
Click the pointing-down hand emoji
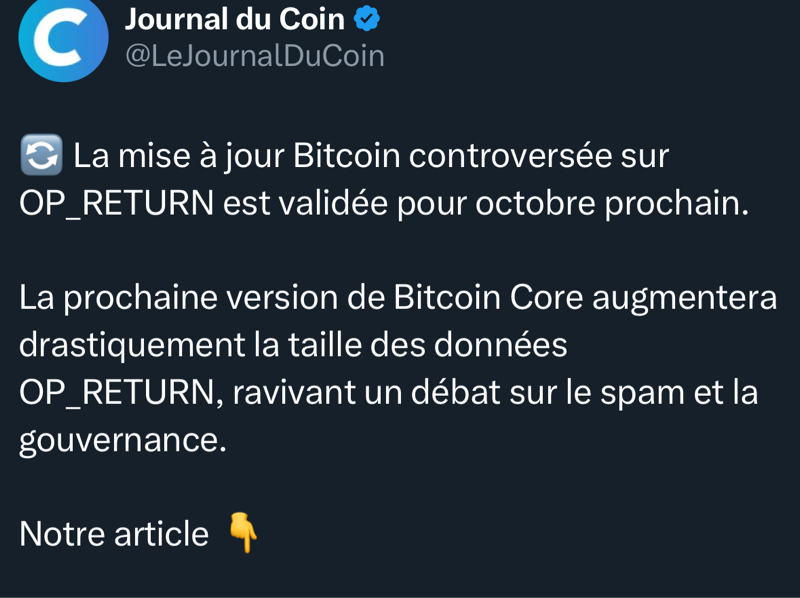[x=243, y=533]
